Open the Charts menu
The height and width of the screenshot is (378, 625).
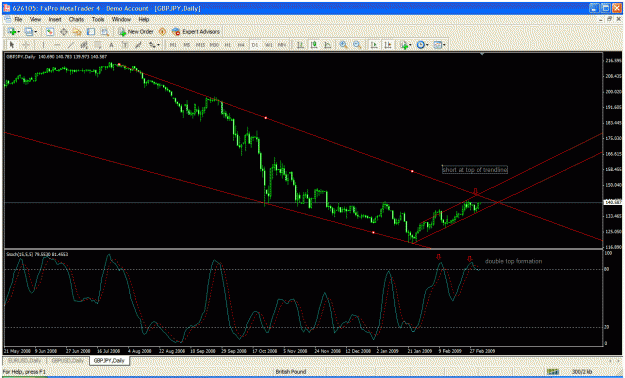tap(76, 19)
